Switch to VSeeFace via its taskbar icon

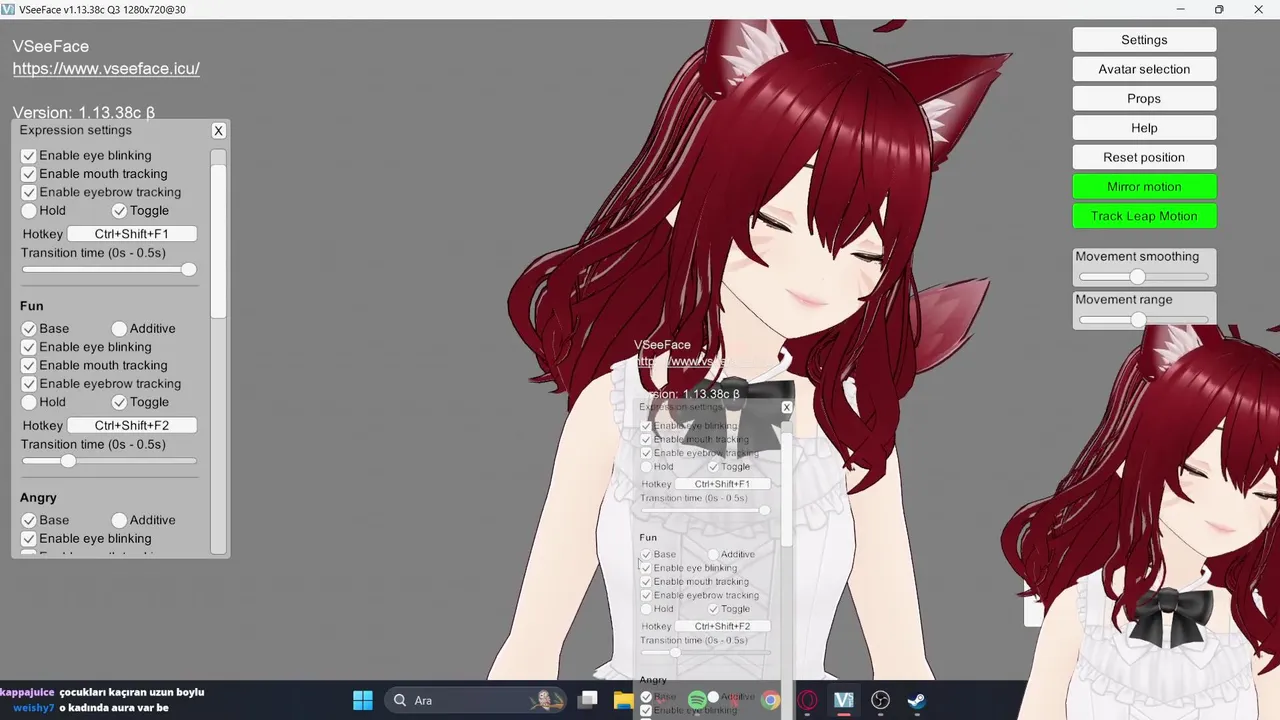coord(843,700)
